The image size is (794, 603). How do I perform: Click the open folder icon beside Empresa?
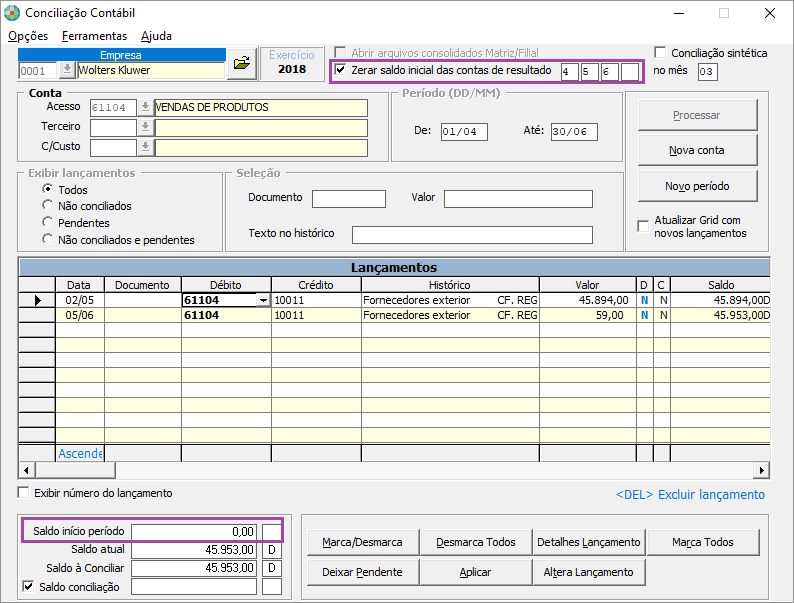(x=241, y=64)
